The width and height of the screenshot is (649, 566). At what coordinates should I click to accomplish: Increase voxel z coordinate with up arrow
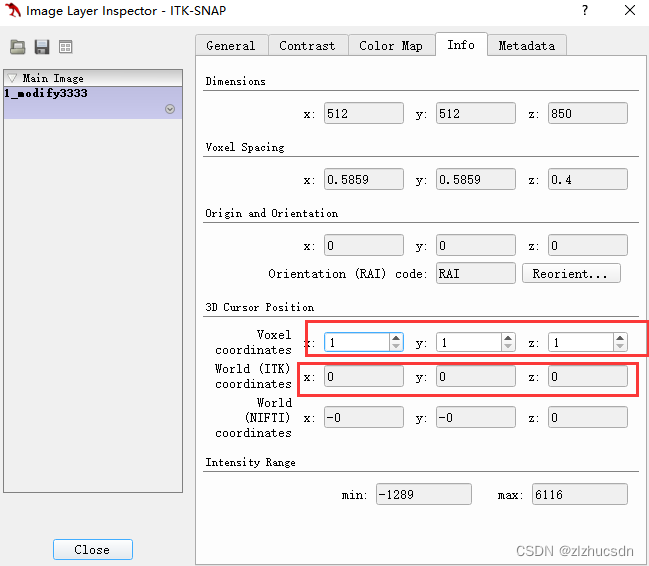(x=620, y=338)
